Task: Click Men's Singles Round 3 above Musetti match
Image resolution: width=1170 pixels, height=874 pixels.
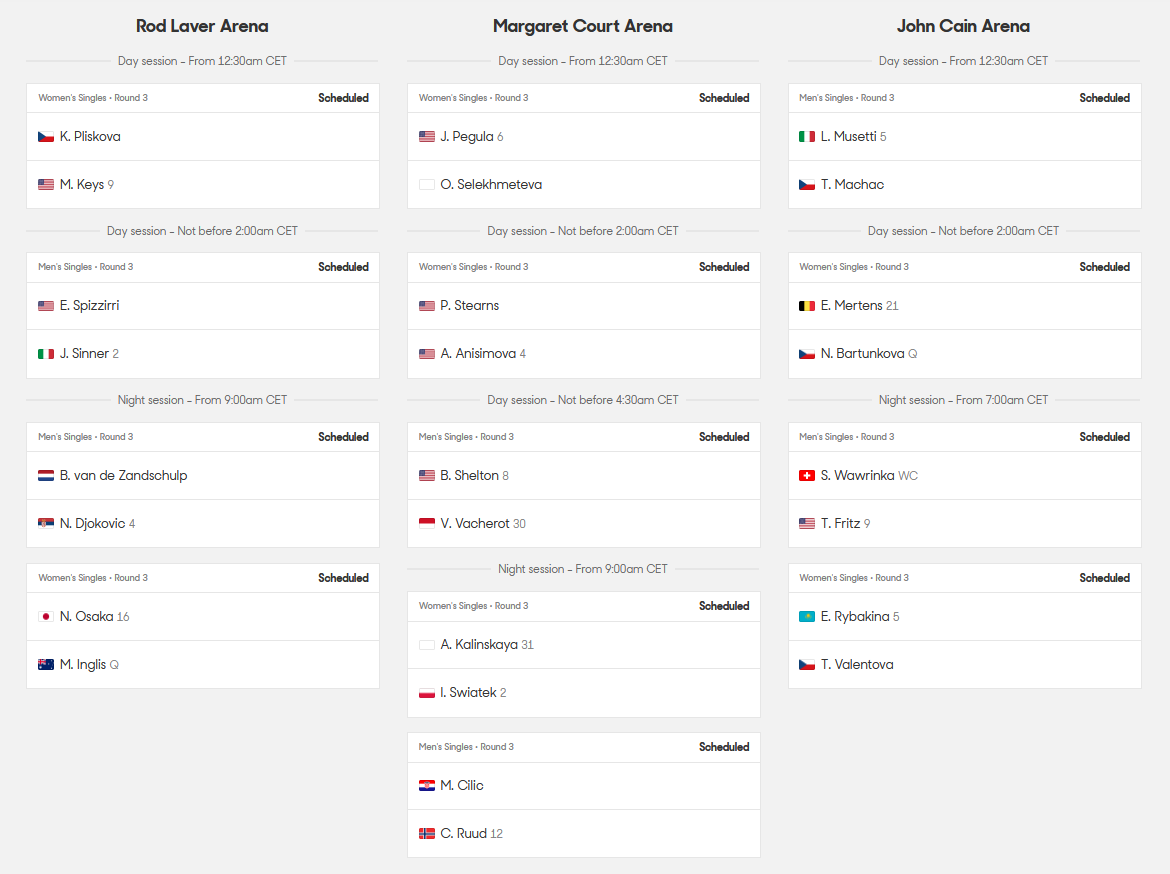Action: [847, 98]
